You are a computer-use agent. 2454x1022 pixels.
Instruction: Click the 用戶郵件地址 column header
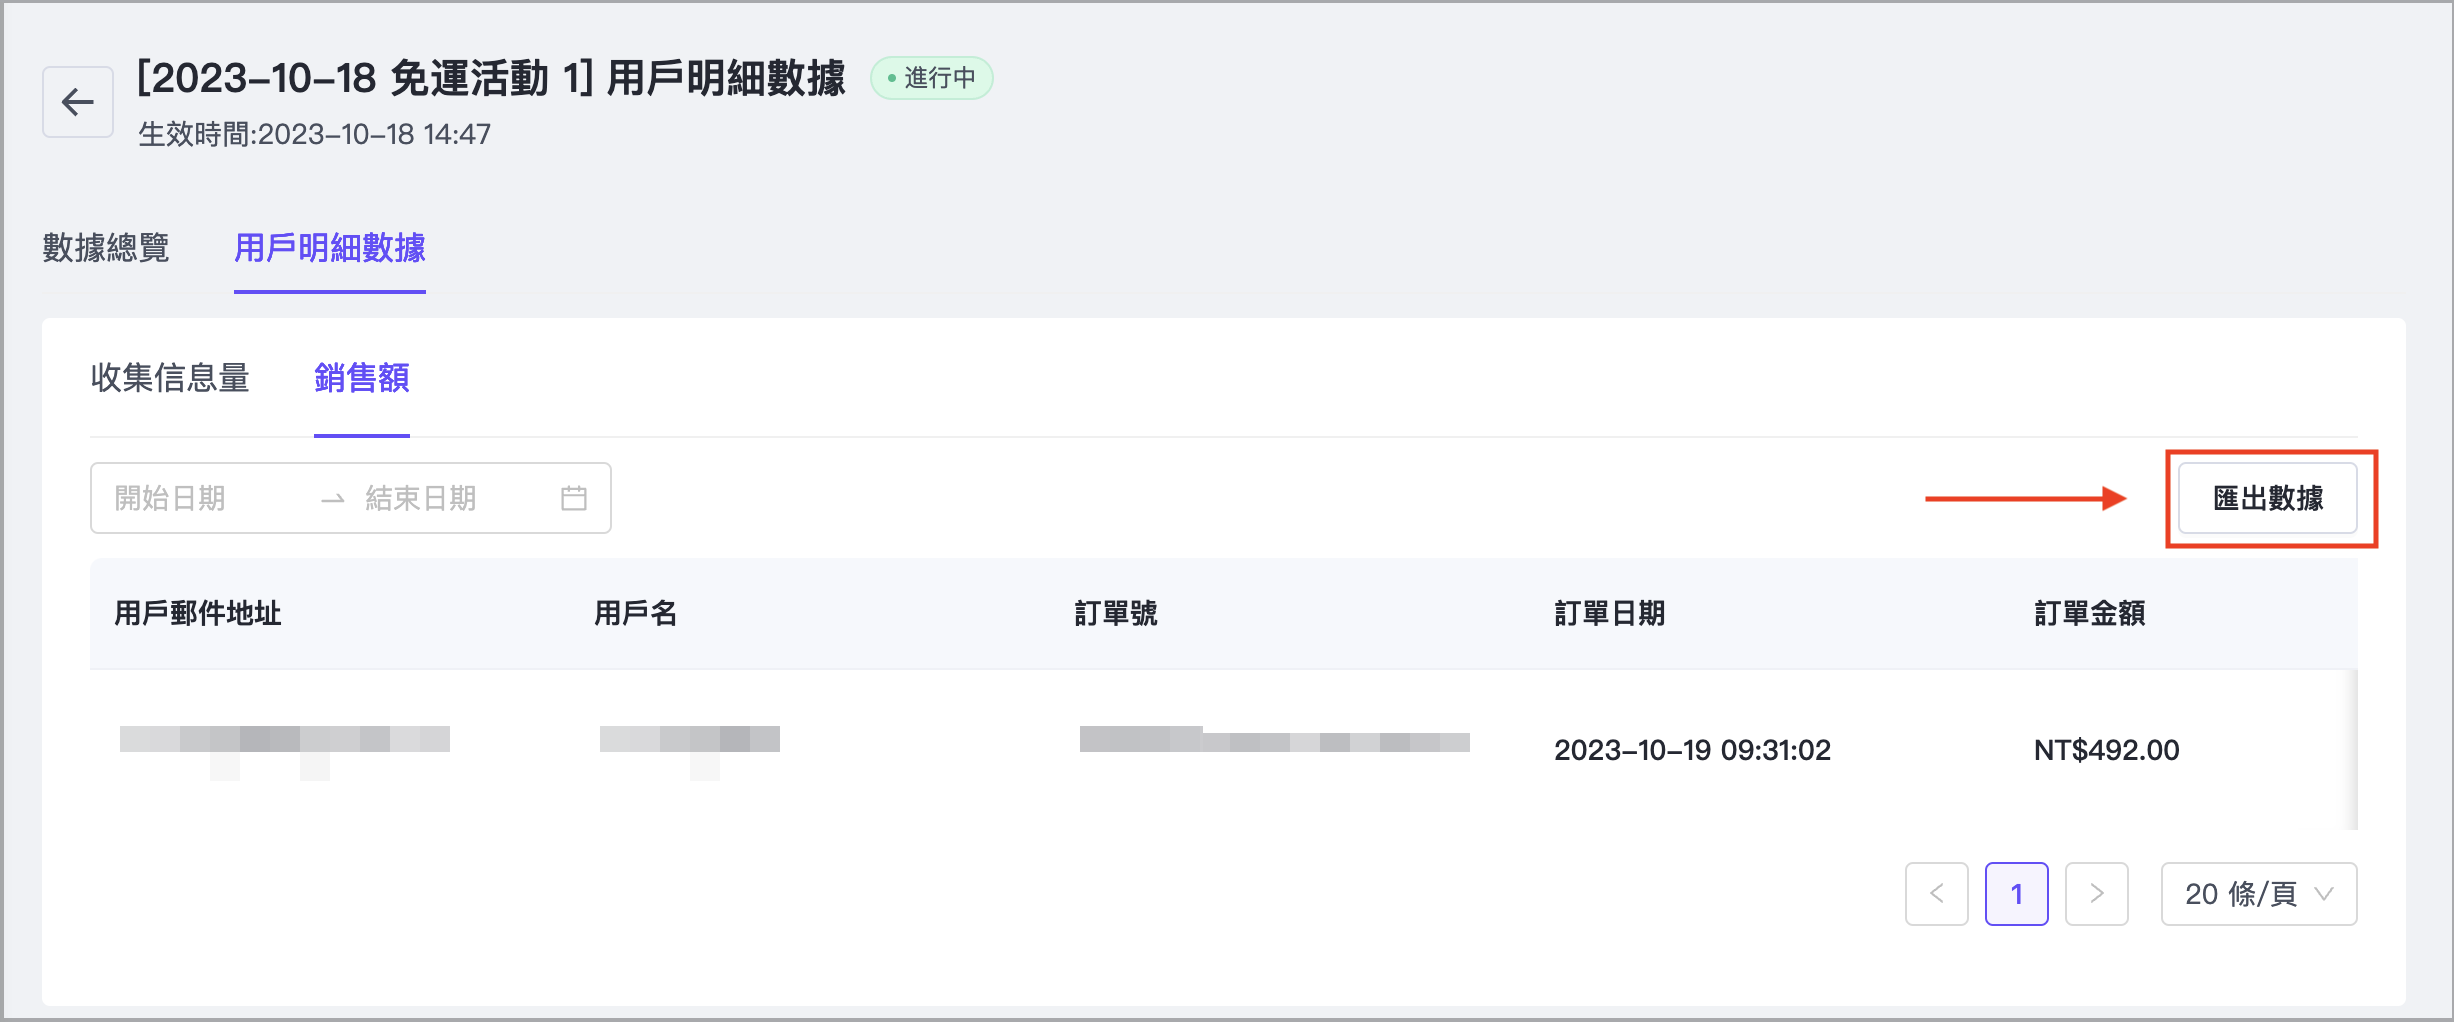pyautogui.click(x=198, y=613)
